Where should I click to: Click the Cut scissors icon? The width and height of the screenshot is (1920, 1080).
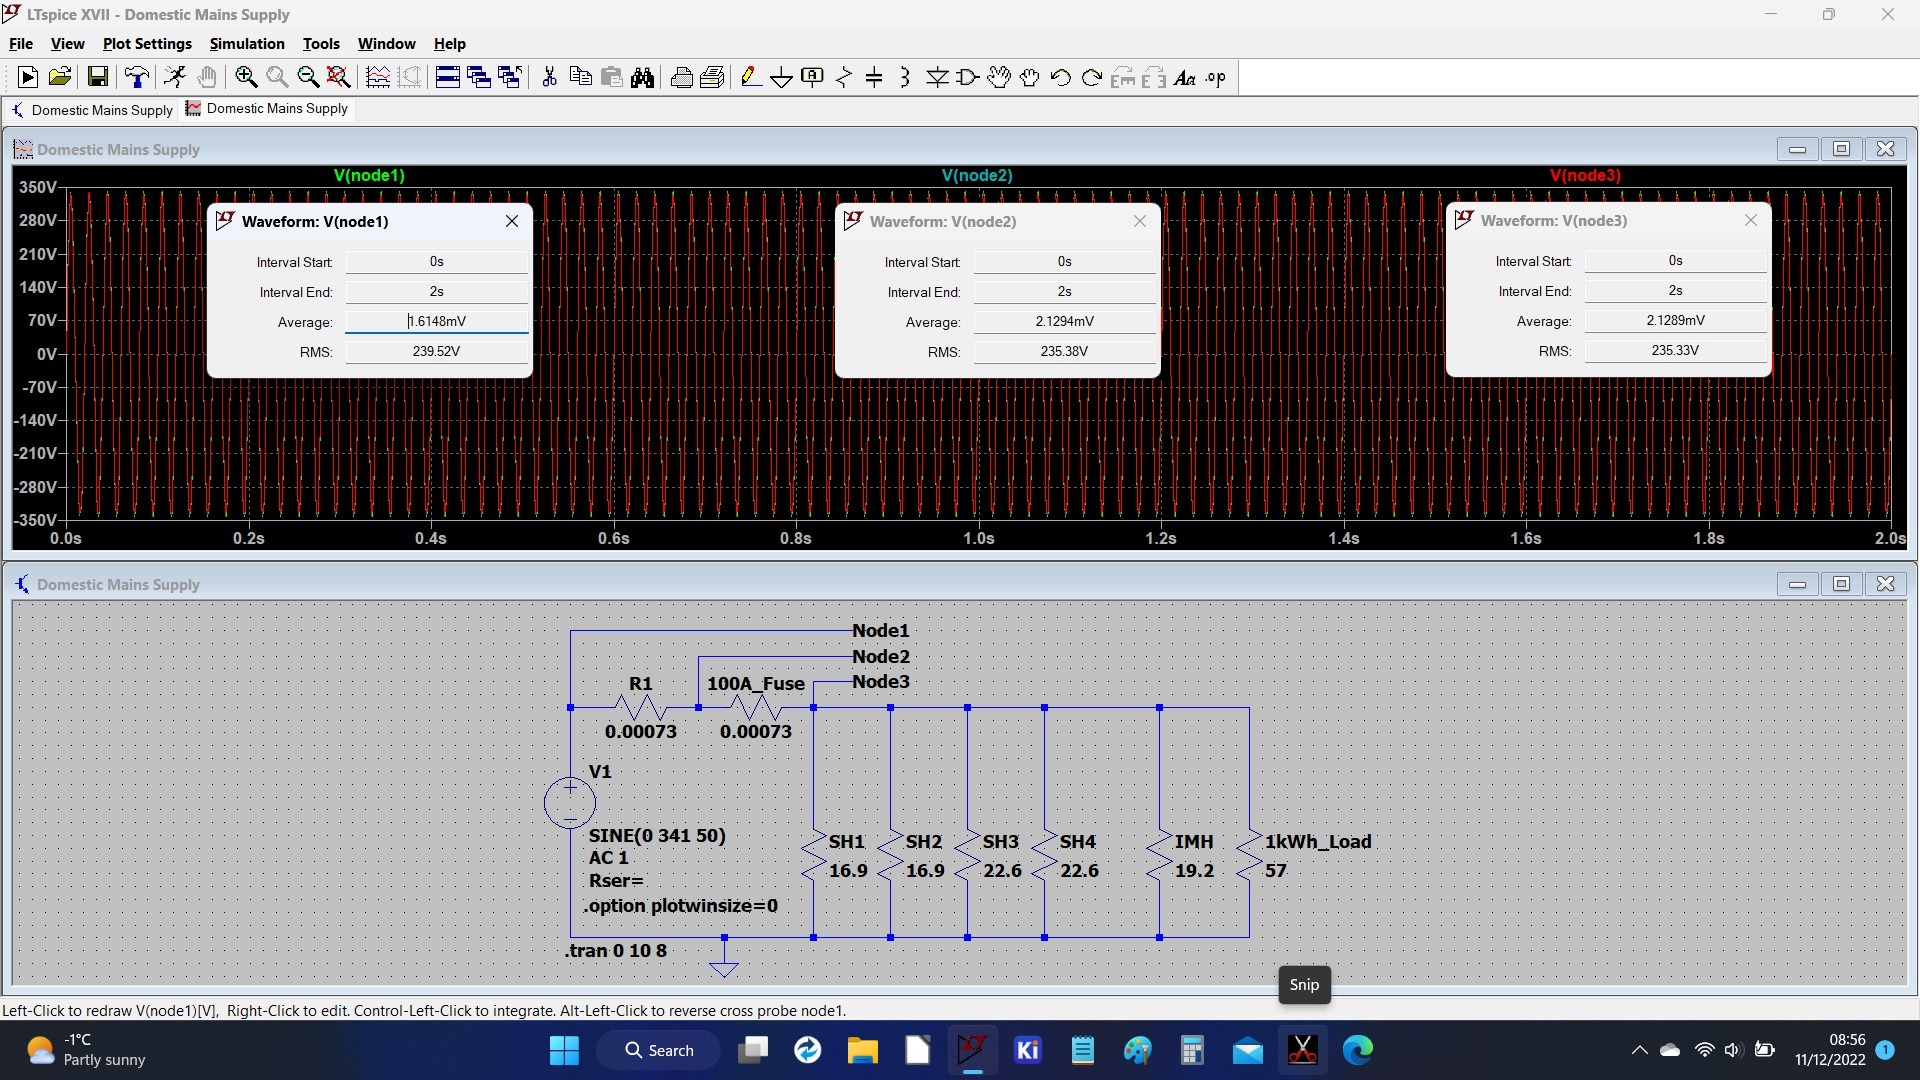(549, 77)
